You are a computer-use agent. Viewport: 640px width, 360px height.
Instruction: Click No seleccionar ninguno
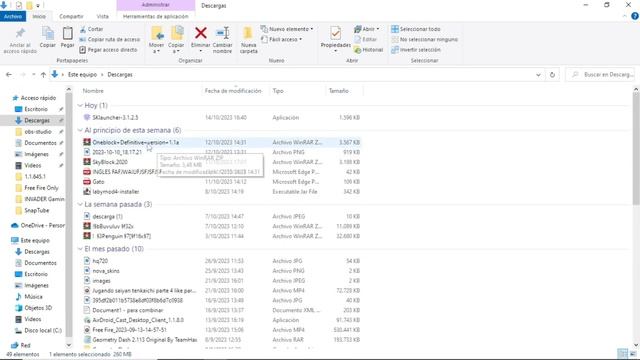pyautogui.click(x=424, y=40)
